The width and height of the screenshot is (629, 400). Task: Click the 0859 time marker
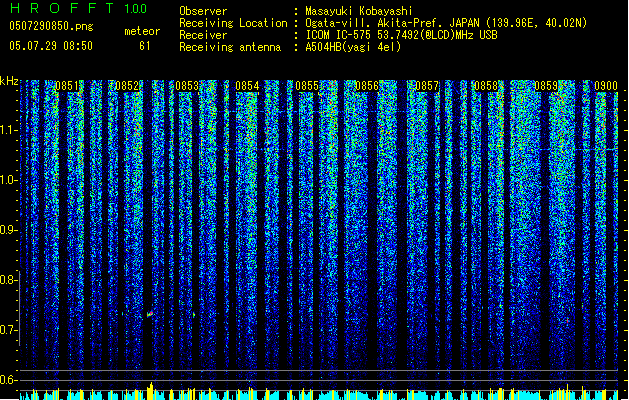(546, 86)
